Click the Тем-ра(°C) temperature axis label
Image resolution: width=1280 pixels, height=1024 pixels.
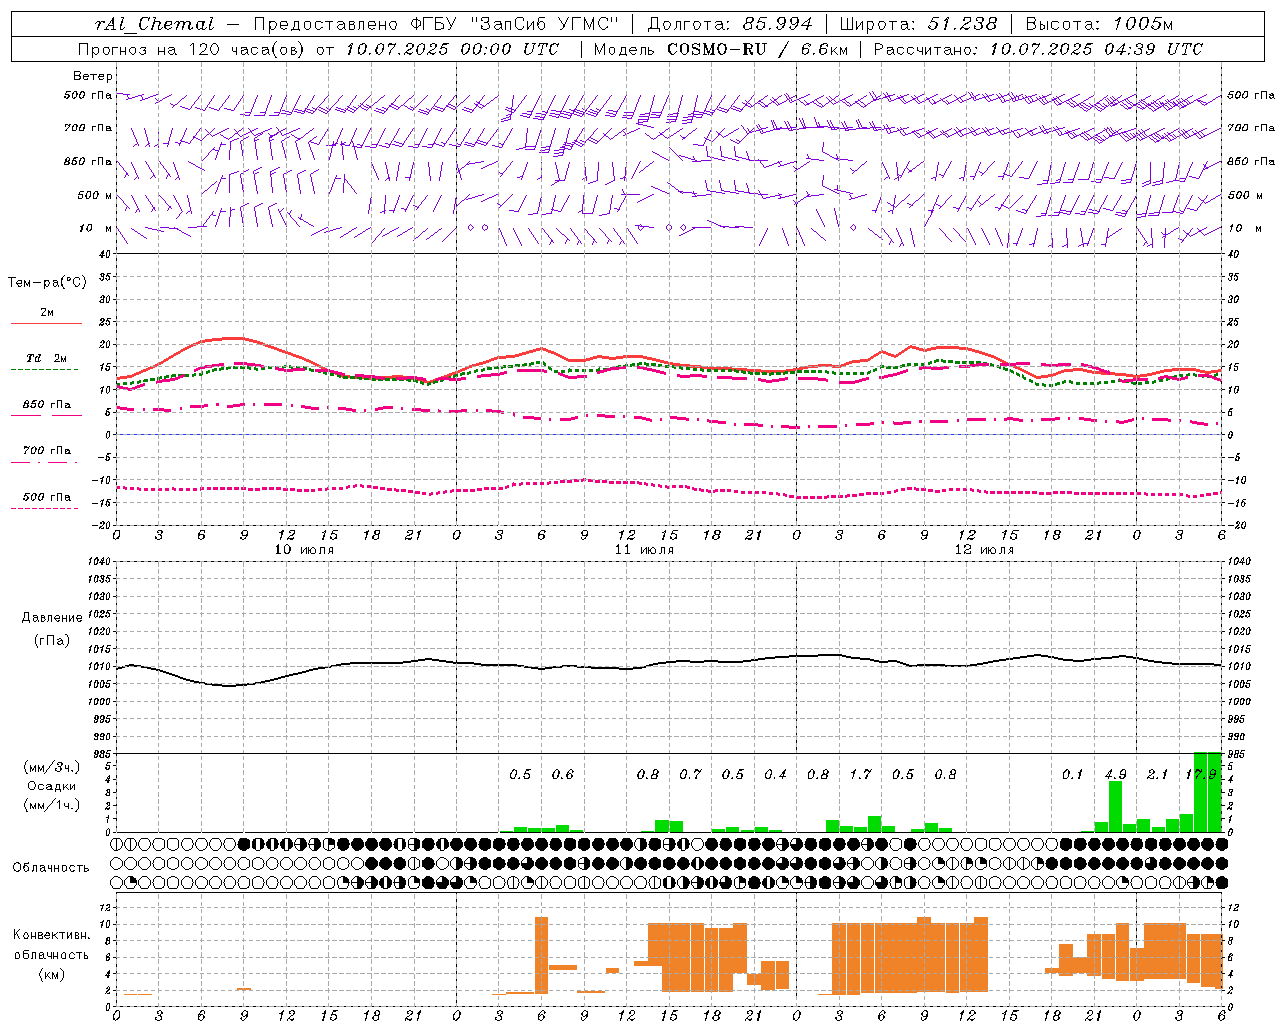click(48, 283)
